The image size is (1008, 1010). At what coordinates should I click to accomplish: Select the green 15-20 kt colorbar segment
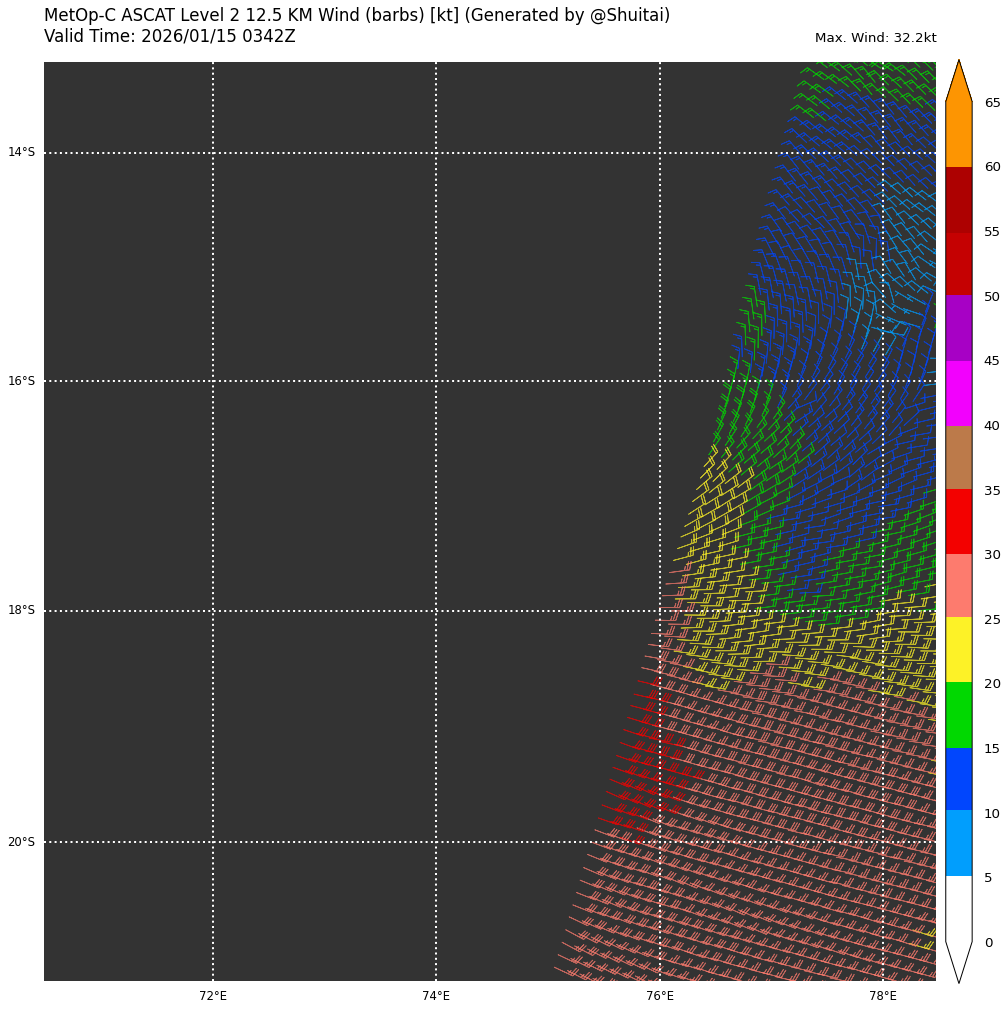[958, 715]
